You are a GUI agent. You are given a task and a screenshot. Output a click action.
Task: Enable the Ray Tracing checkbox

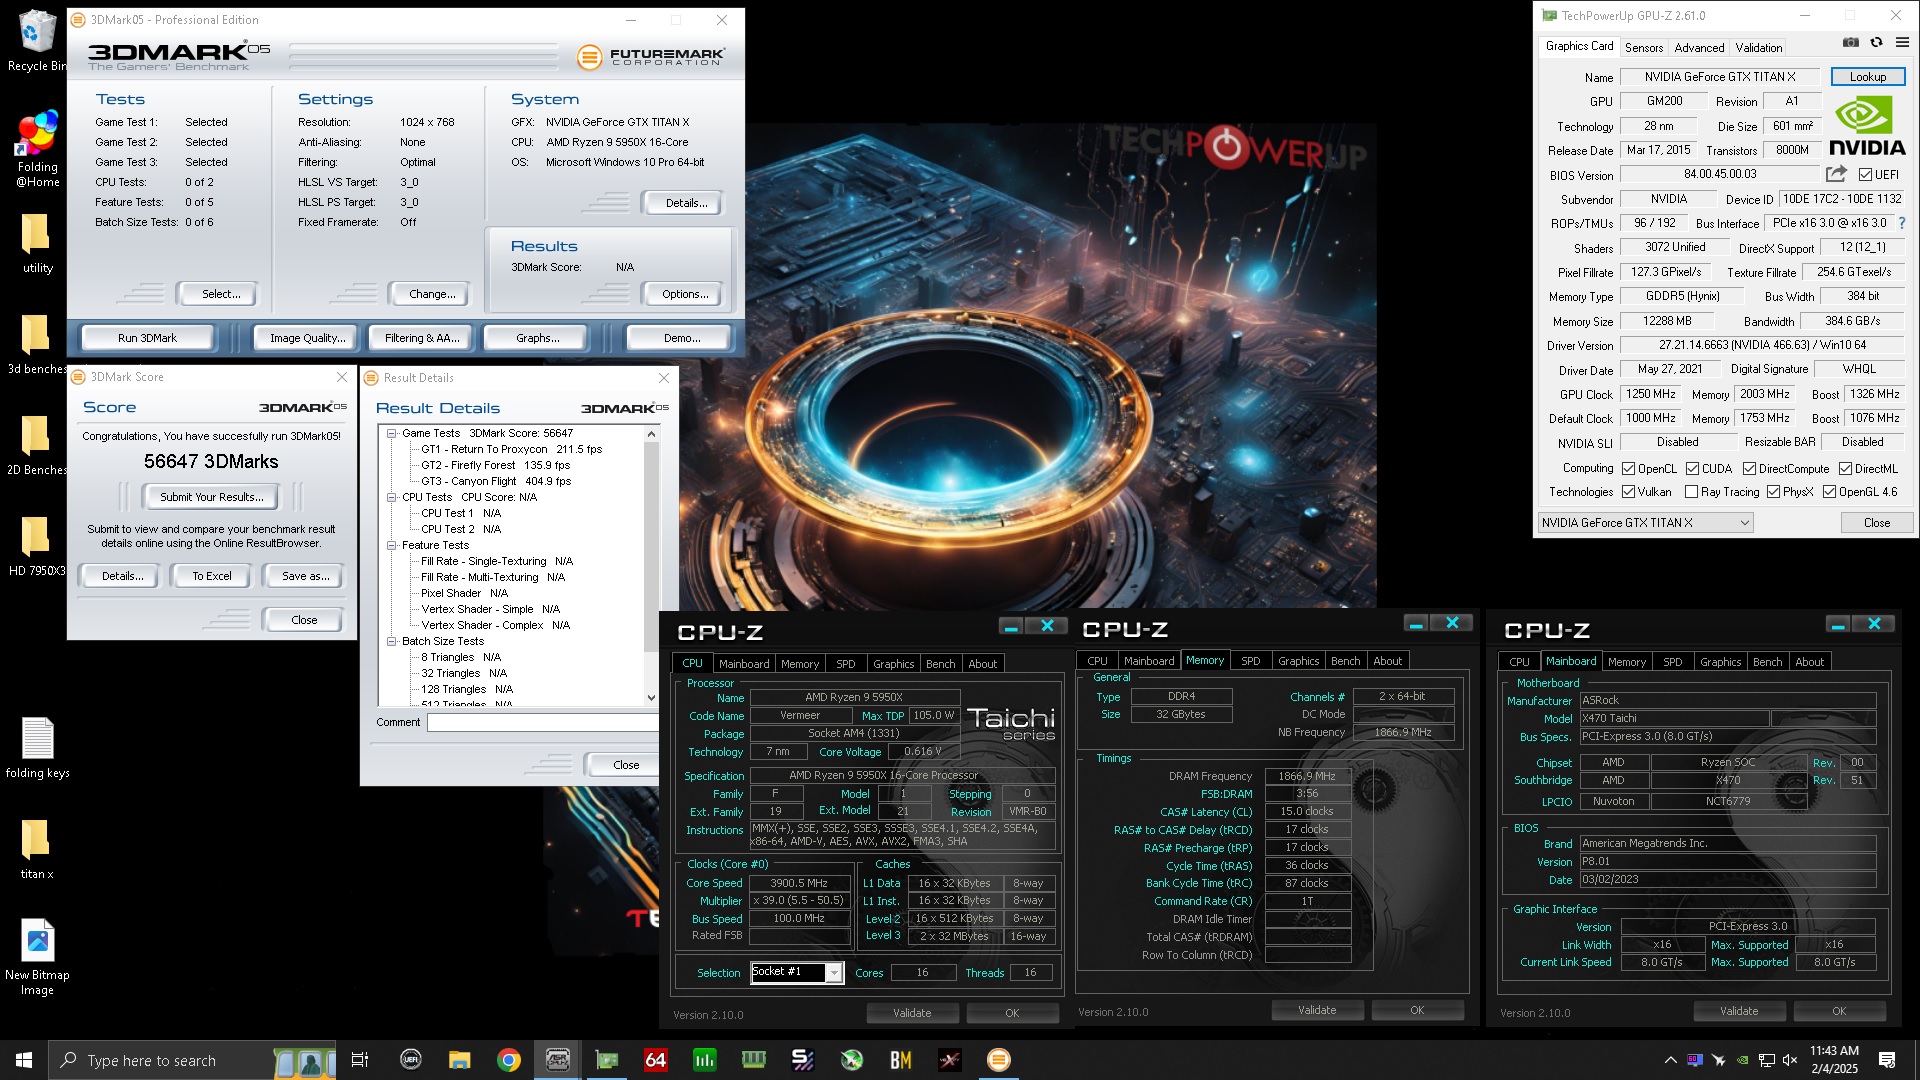pos(1691,492)
